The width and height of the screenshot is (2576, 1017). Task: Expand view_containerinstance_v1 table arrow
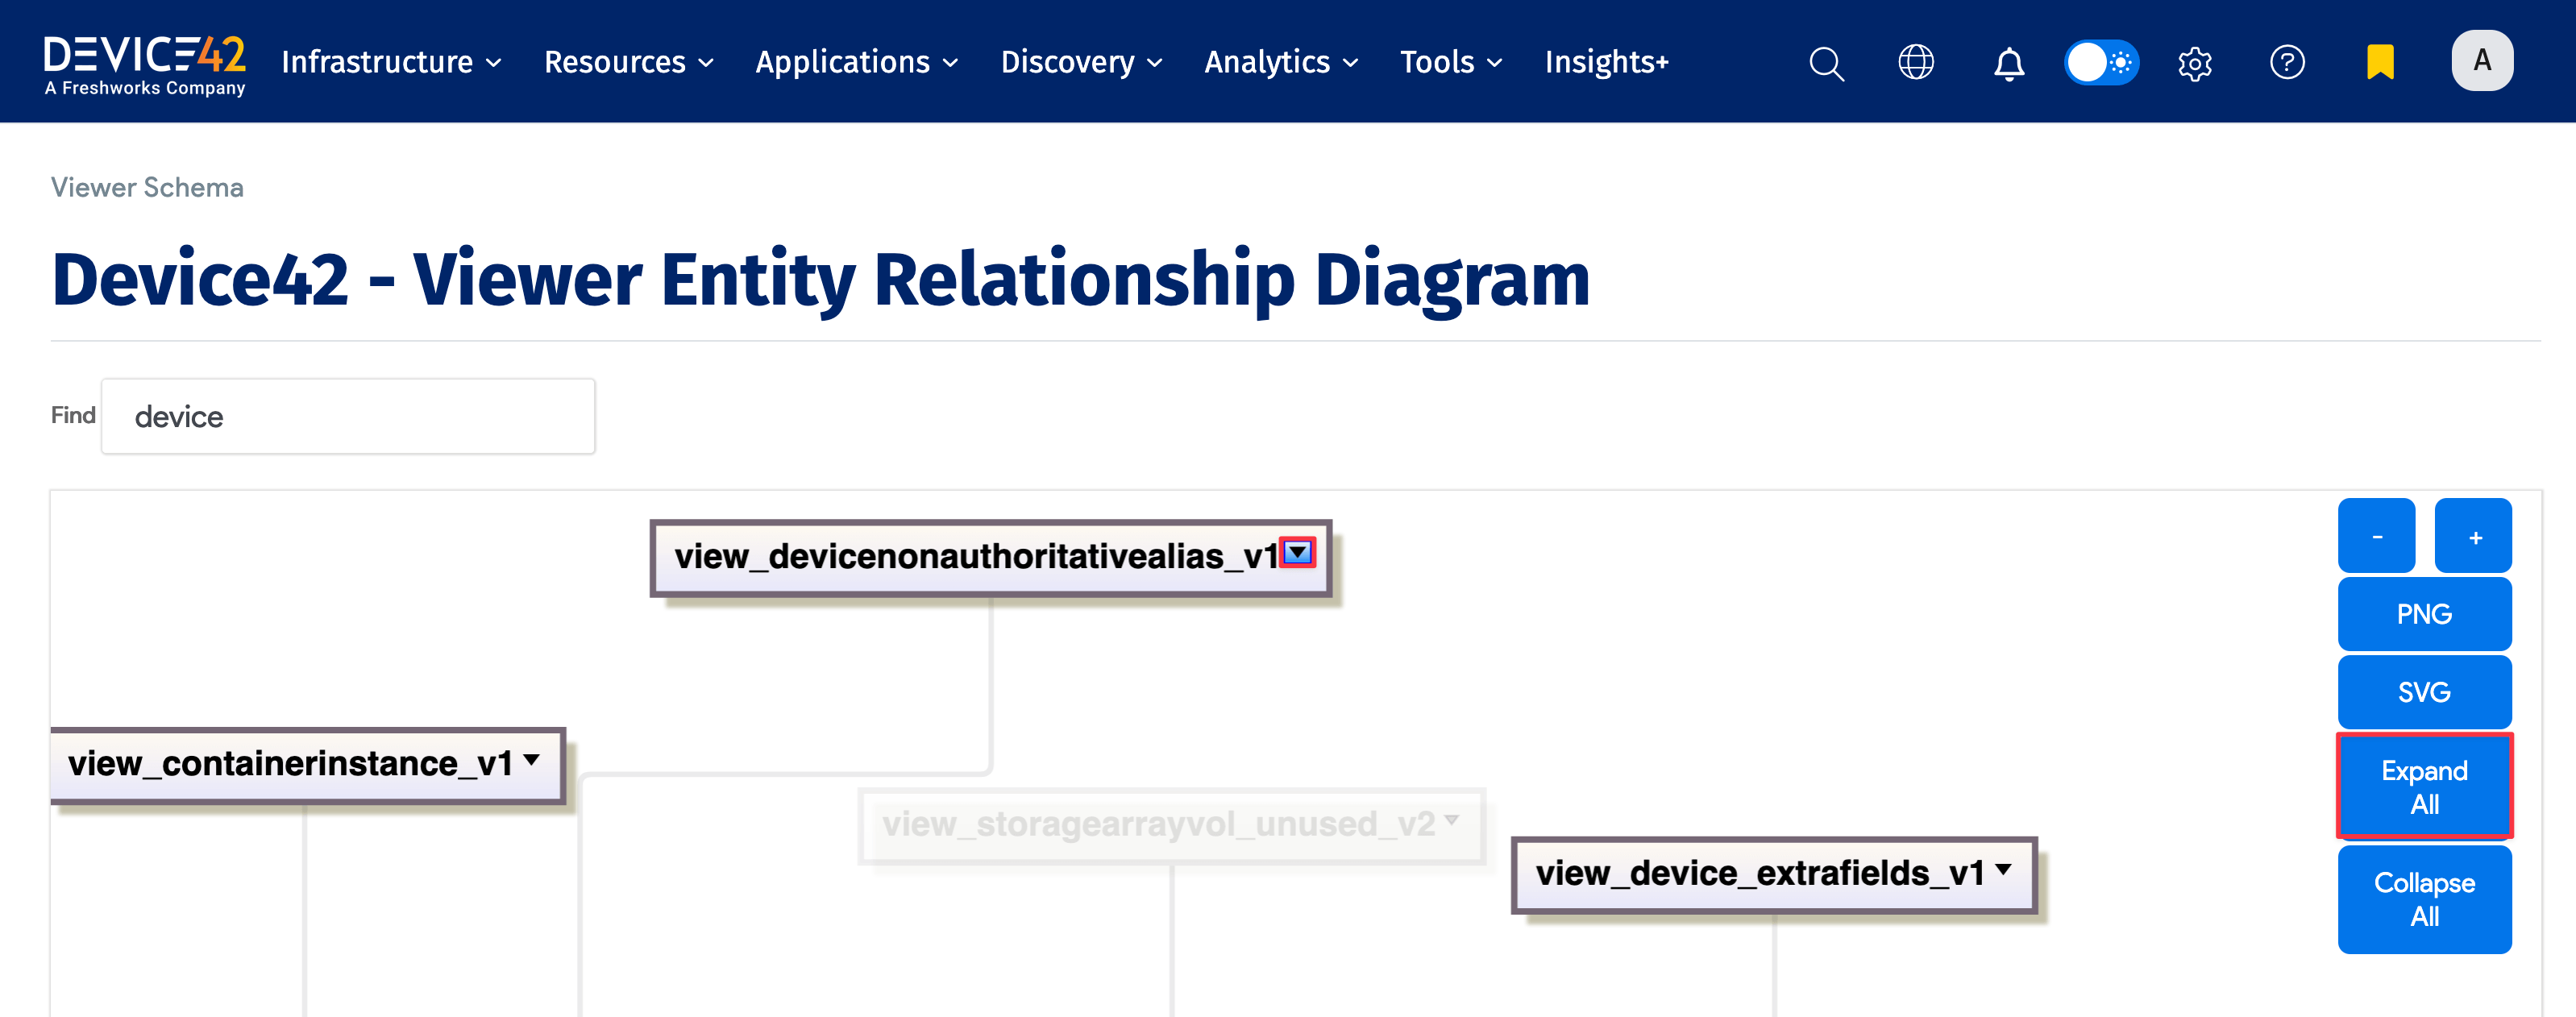[532, 760]
